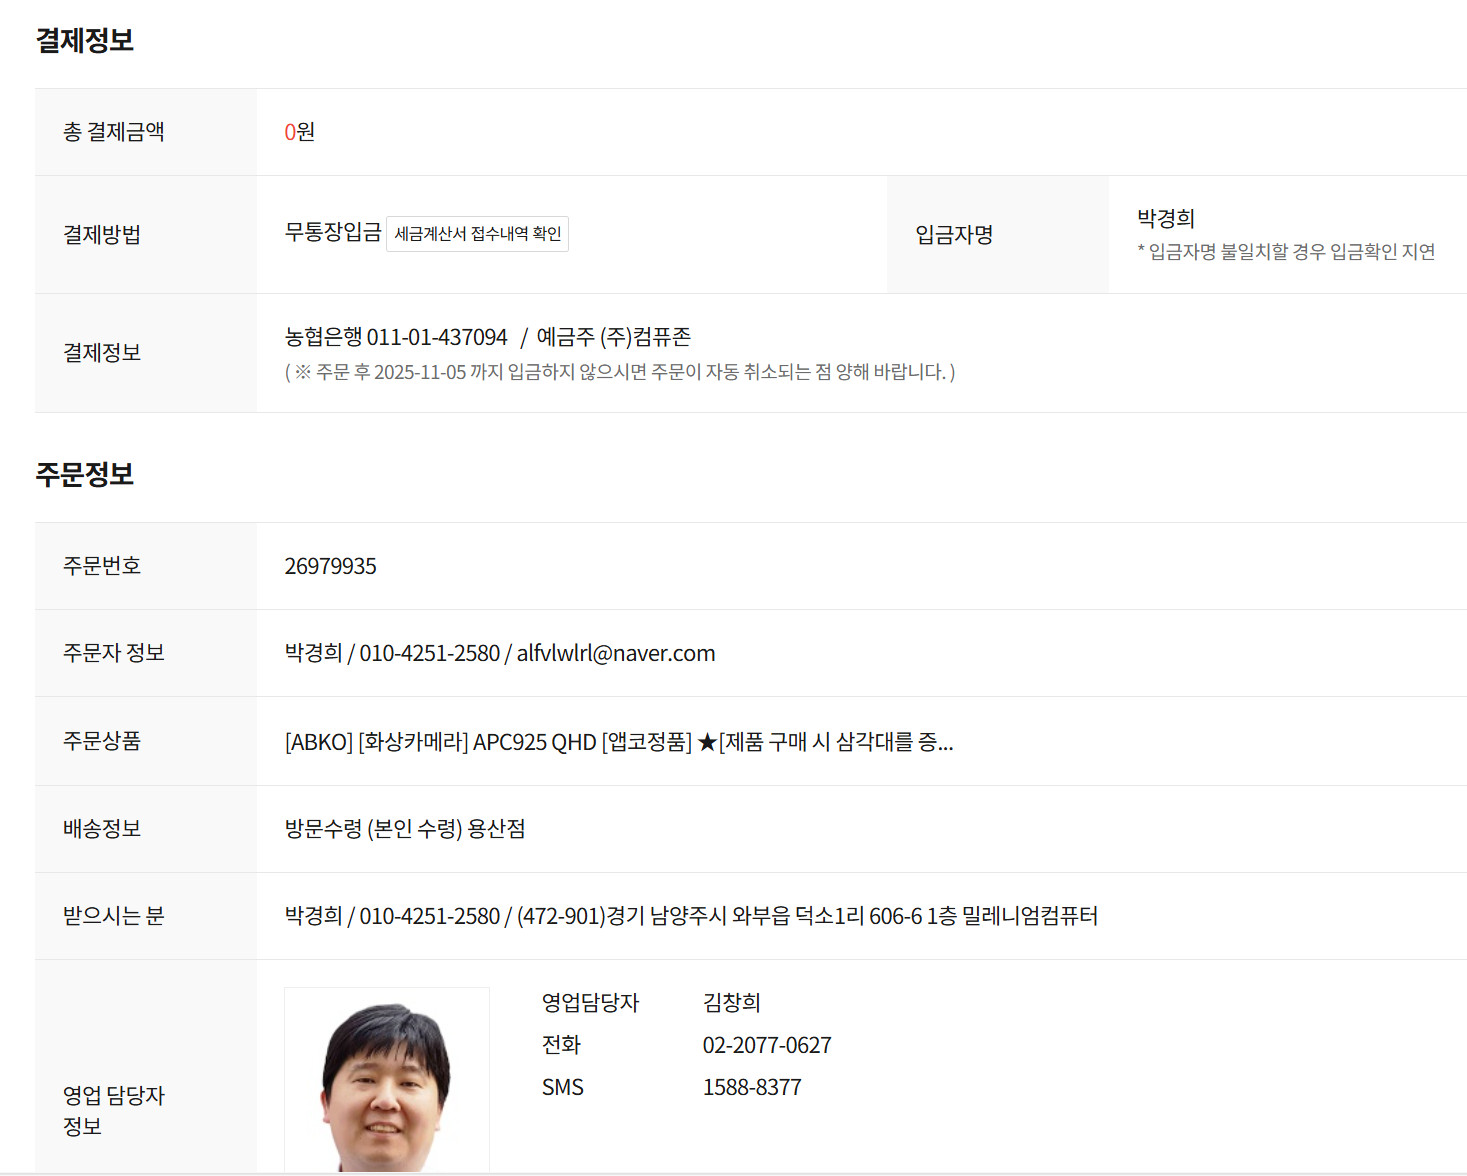Click the 입금자명 불일치 delay notice
The width and height of the screenshot is (1467, 1176).
[x=1286, y=252]
